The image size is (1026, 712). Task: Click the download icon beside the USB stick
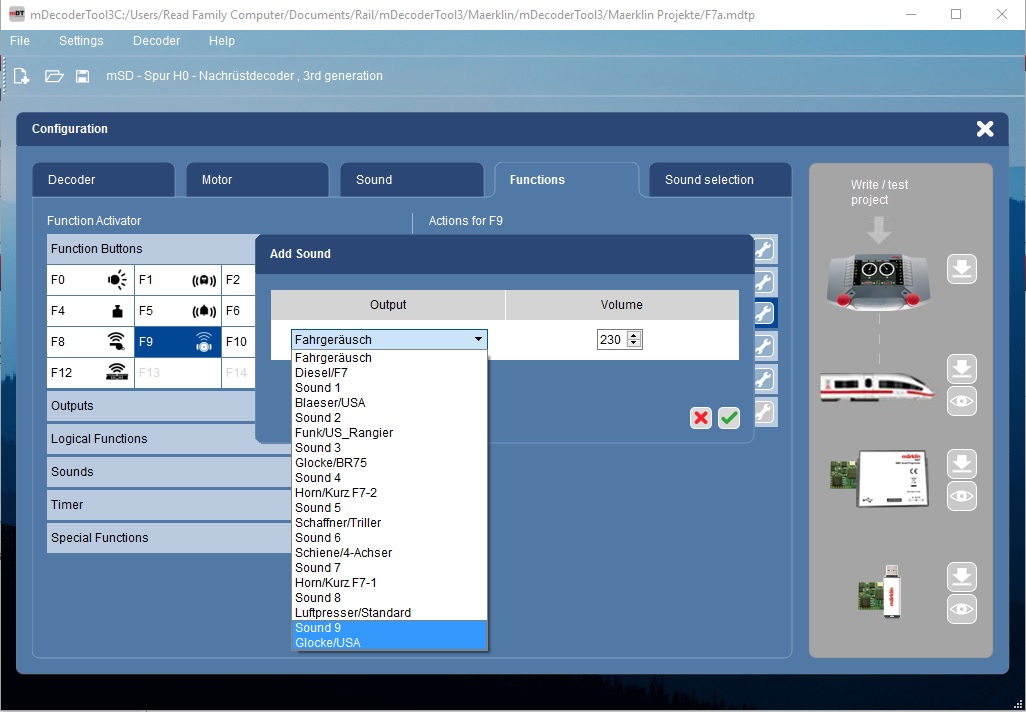point(961,577)
